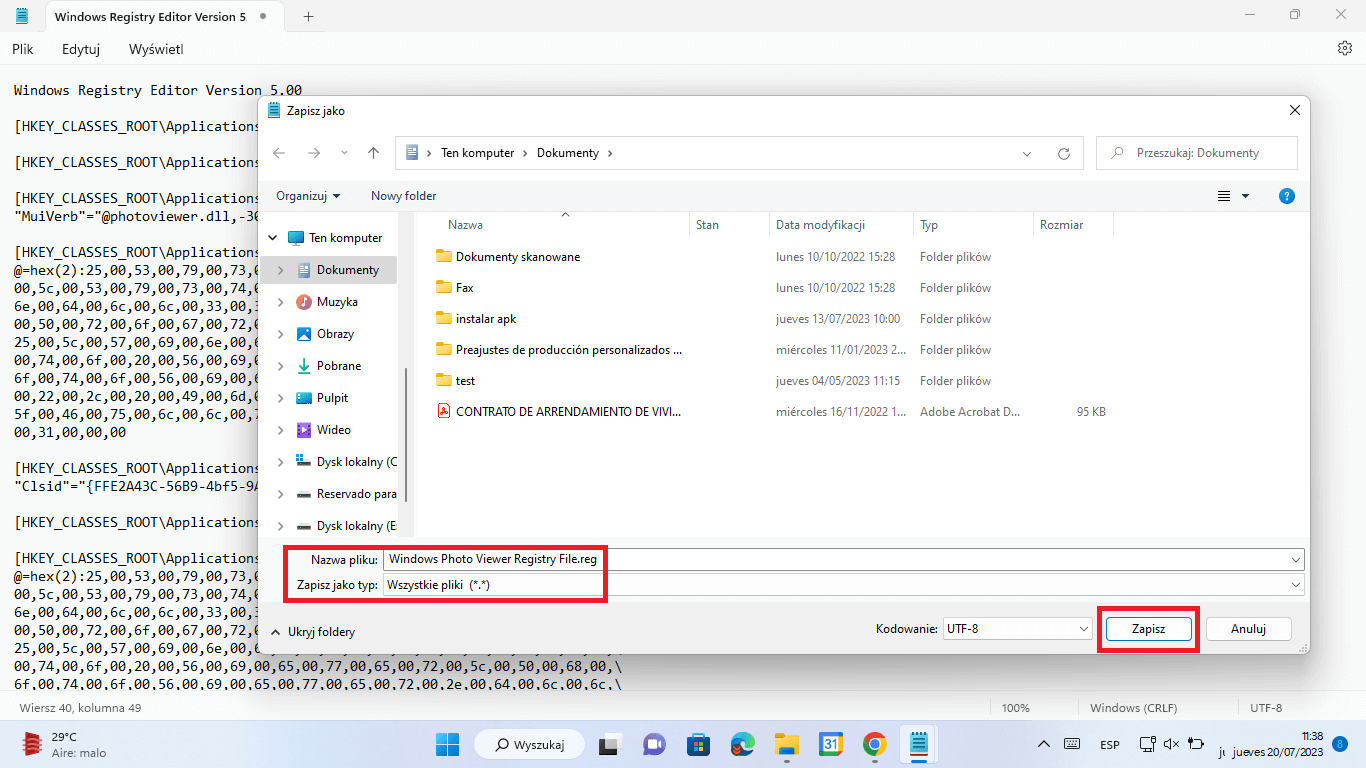Open Notepad settings gear icon
Screen dimensions: 1366x768
point(1345,48)
